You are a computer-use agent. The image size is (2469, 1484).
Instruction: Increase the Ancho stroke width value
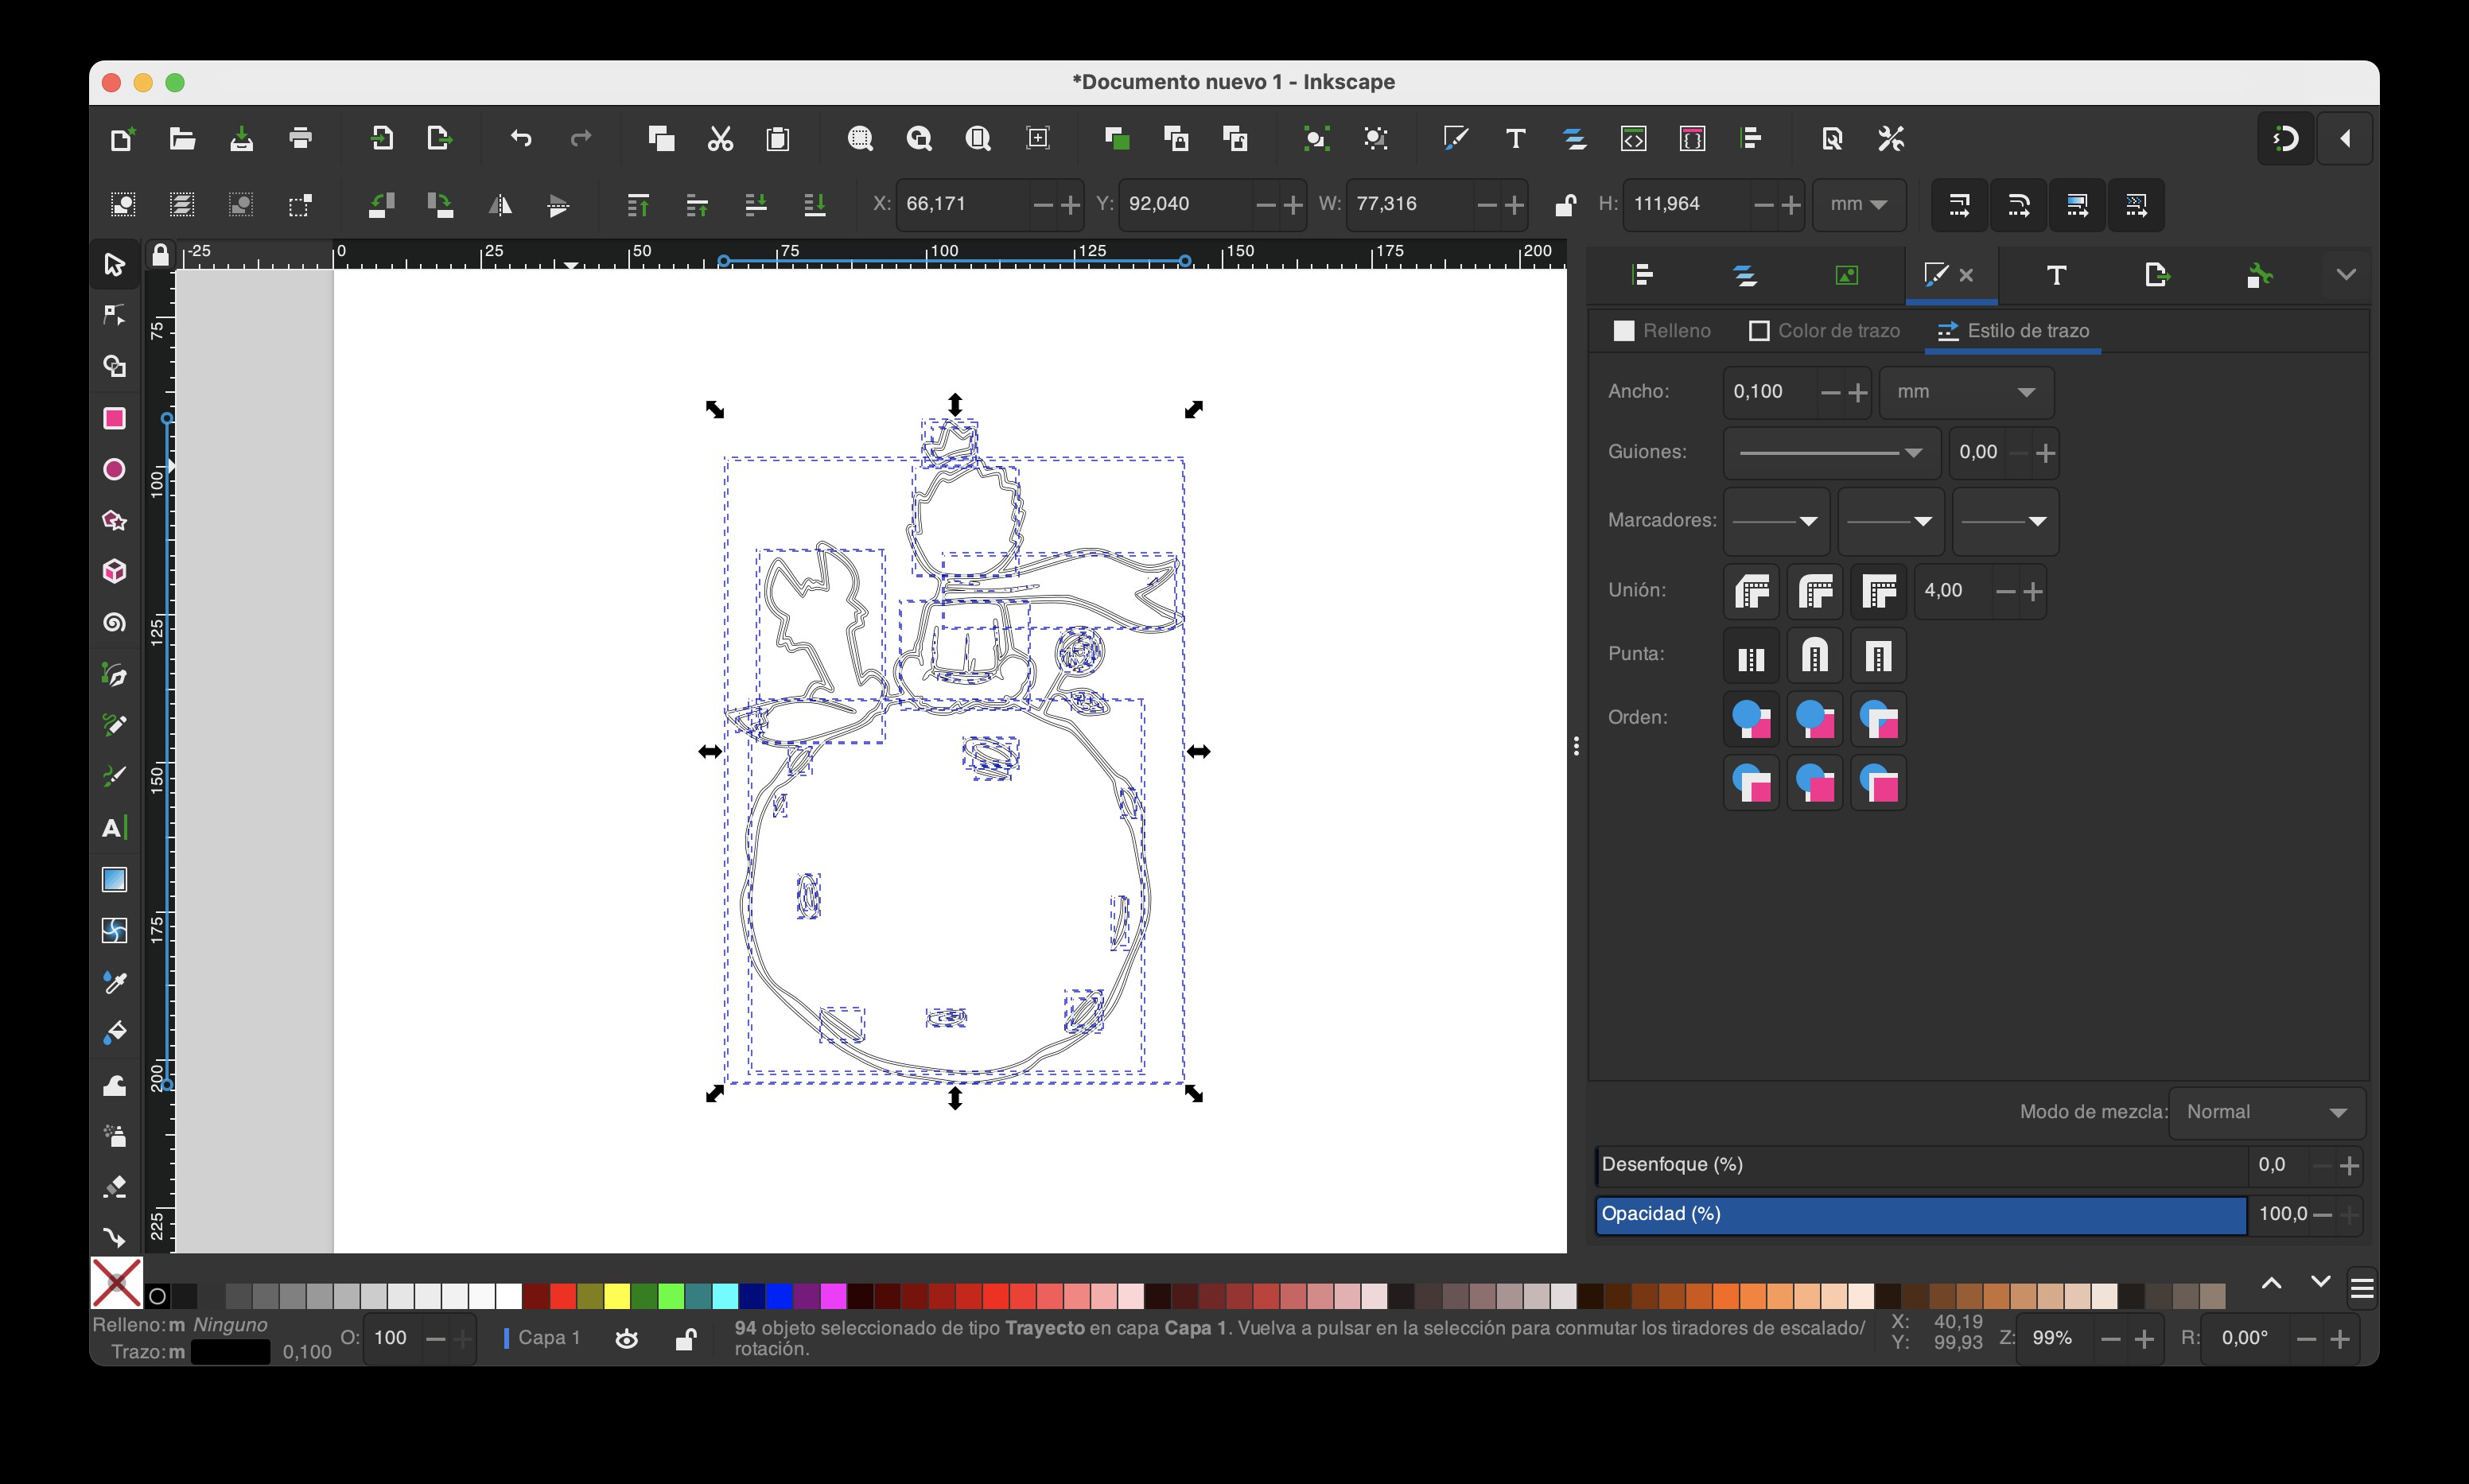(x=1858, y=393)
